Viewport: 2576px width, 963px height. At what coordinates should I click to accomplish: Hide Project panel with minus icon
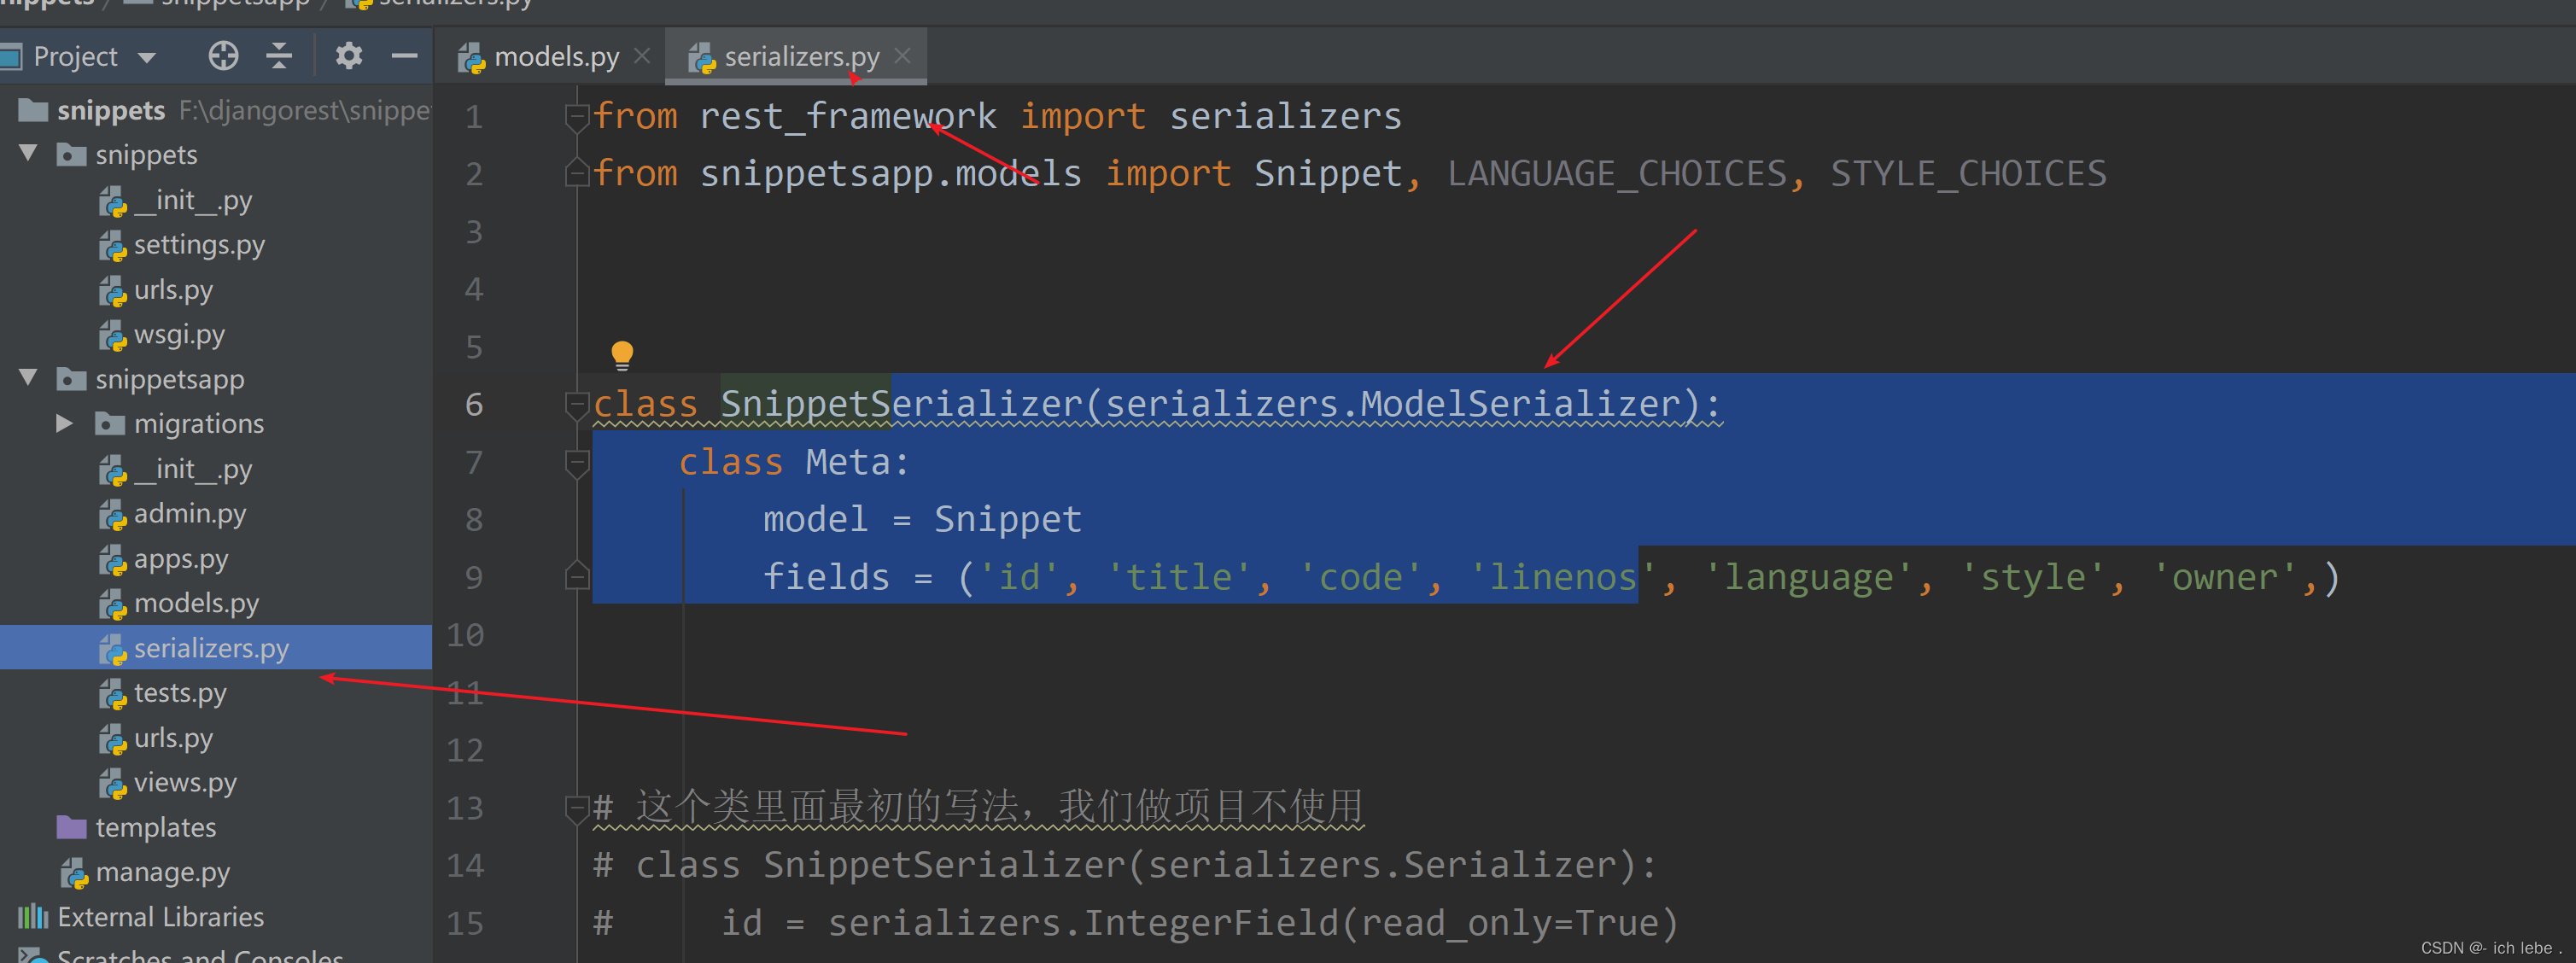point(404,56)
